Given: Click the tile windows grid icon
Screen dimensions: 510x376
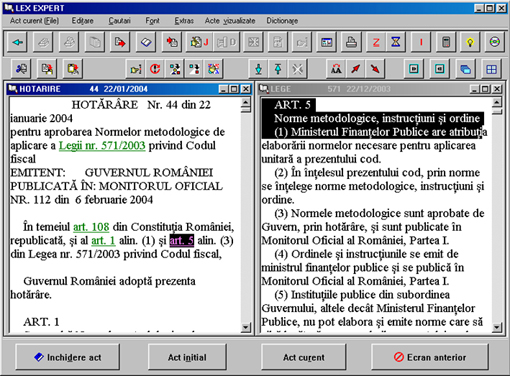Looking at the screenshot, I should point(491,69).
